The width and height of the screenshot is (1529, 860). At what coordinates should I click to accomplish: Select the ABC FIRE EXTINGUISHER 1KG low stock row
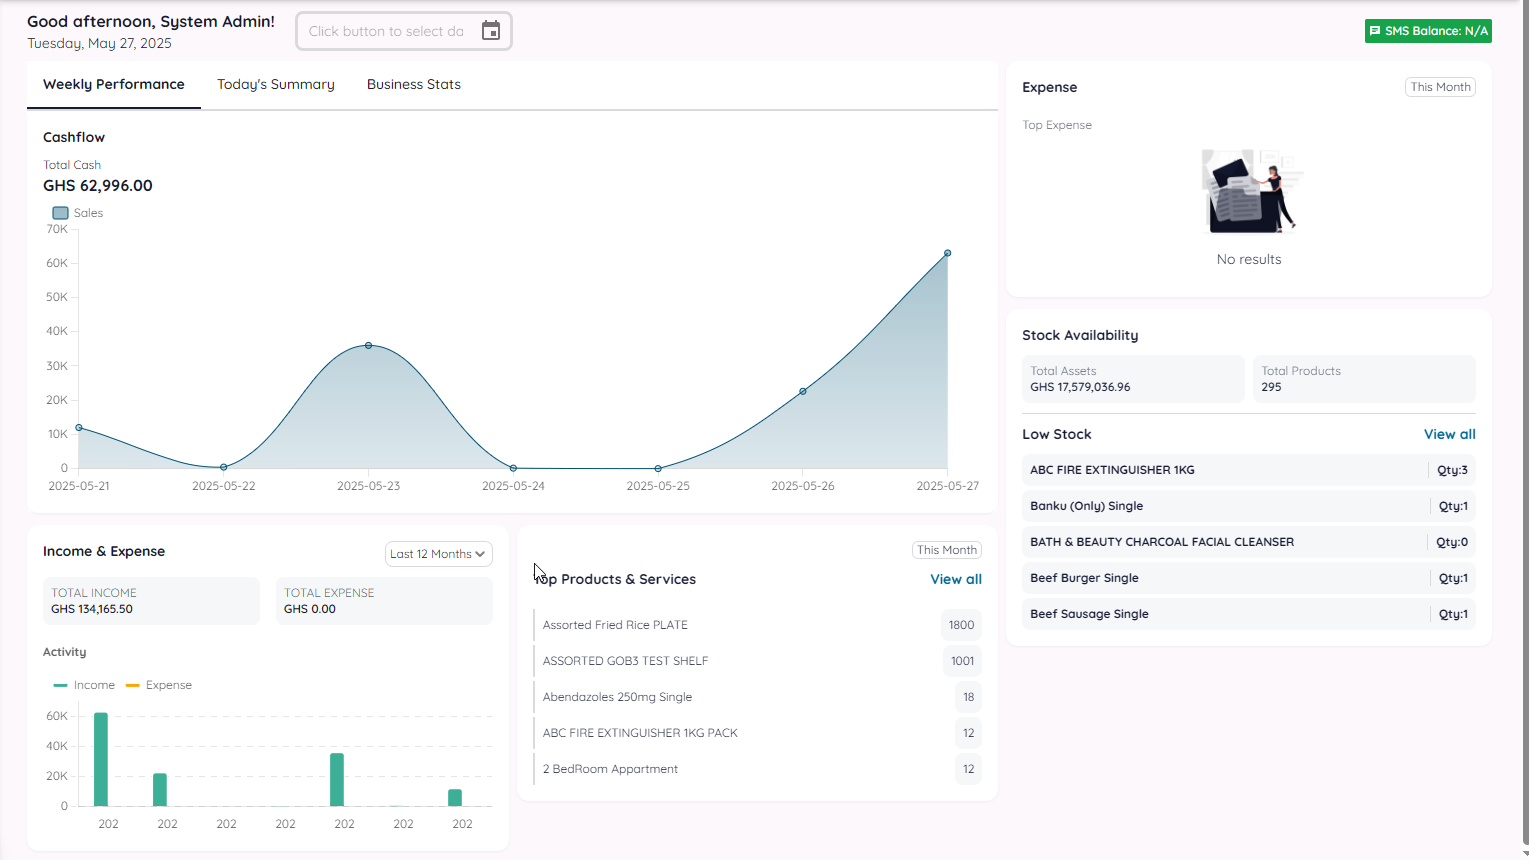[1248, 470]
